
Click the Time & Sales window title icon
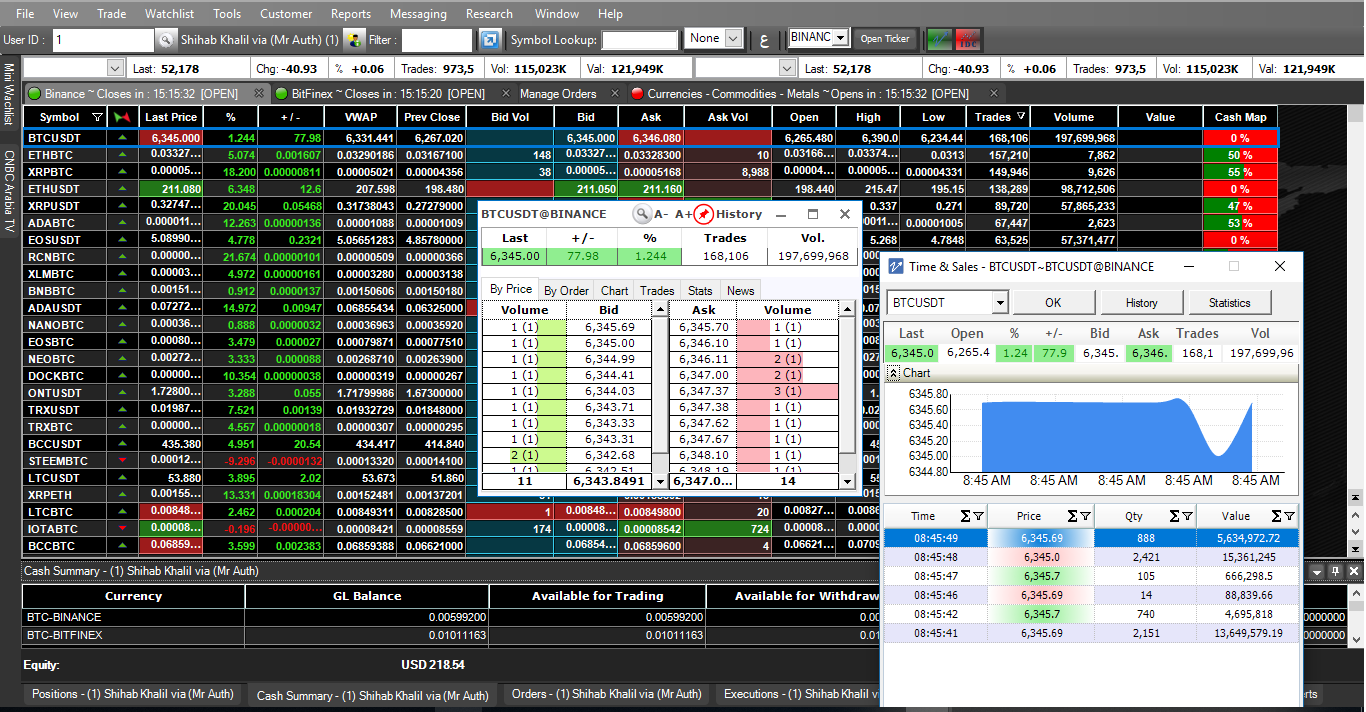pyautogui.click(x=895, y=266)
